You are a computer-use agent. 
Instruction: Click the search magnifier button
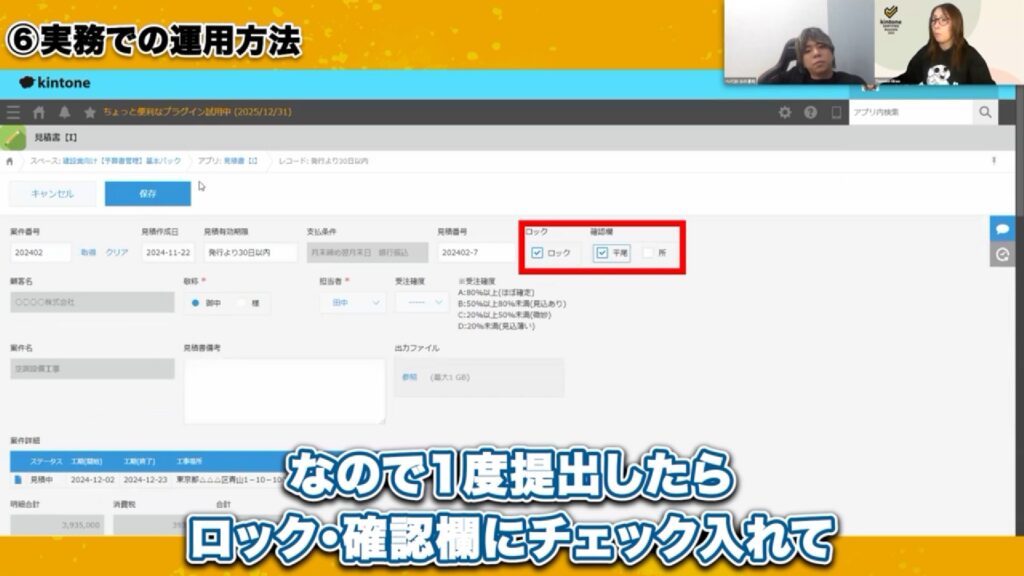point(985,112)
